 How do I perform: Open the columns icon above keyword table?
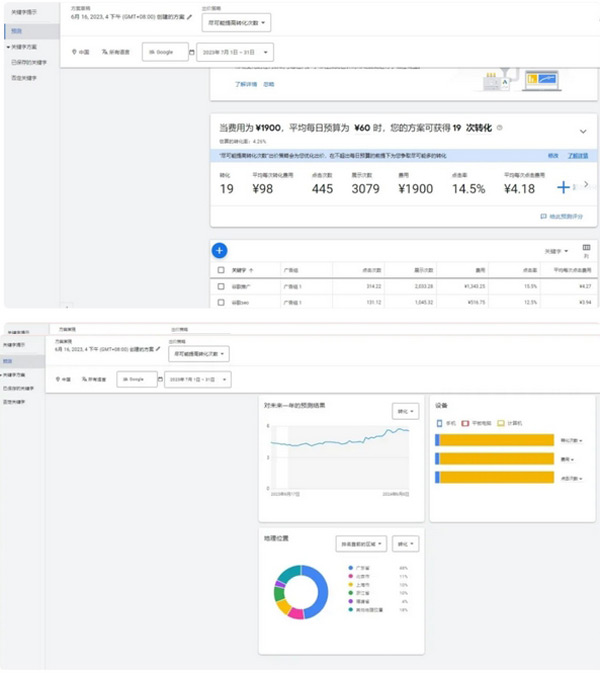(x=586, y=248)
